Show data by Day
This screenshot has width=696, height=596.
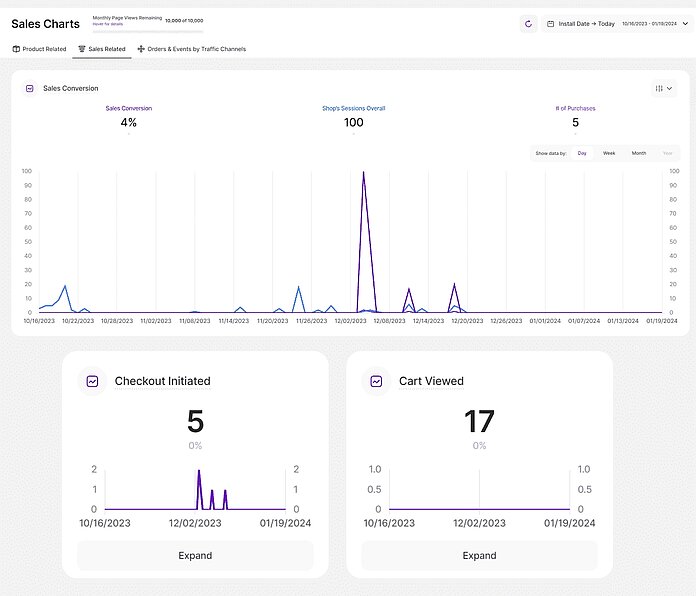coord(582,153)
